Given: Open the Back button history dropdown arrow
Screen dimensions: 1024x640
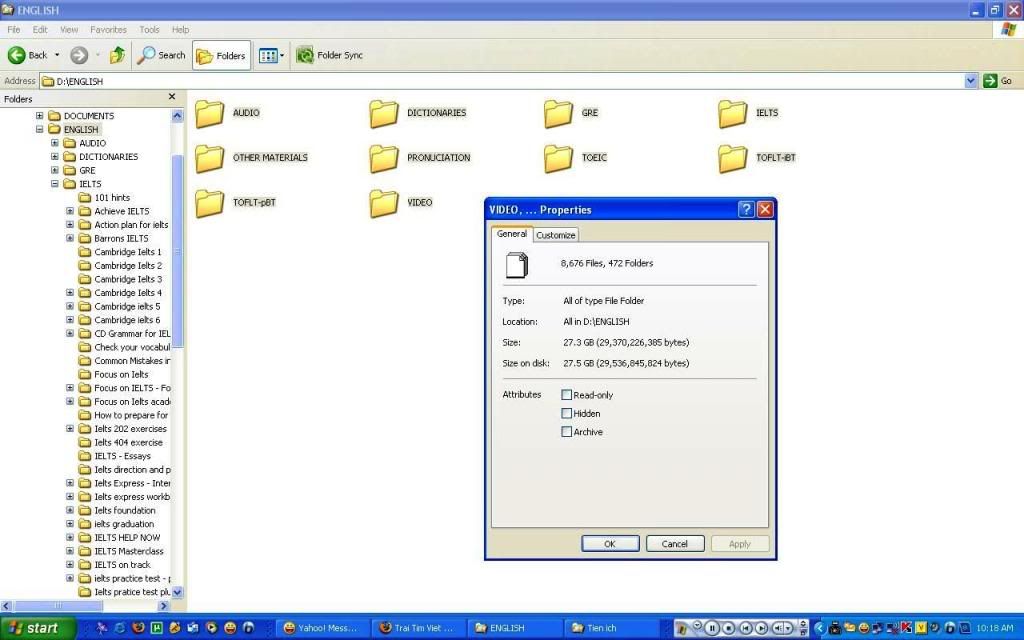Looking at the screenshot, I should pos(57,56).
